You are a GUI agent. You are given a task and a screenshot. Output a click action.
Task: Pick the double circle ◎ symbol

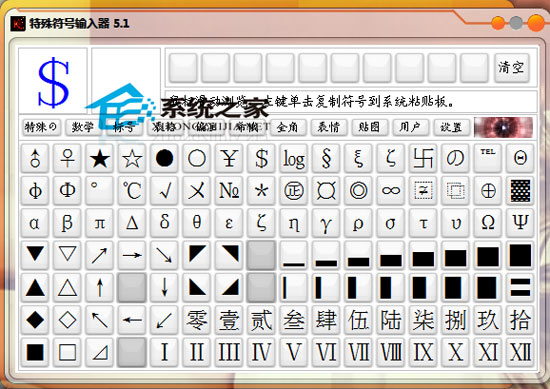358,191
